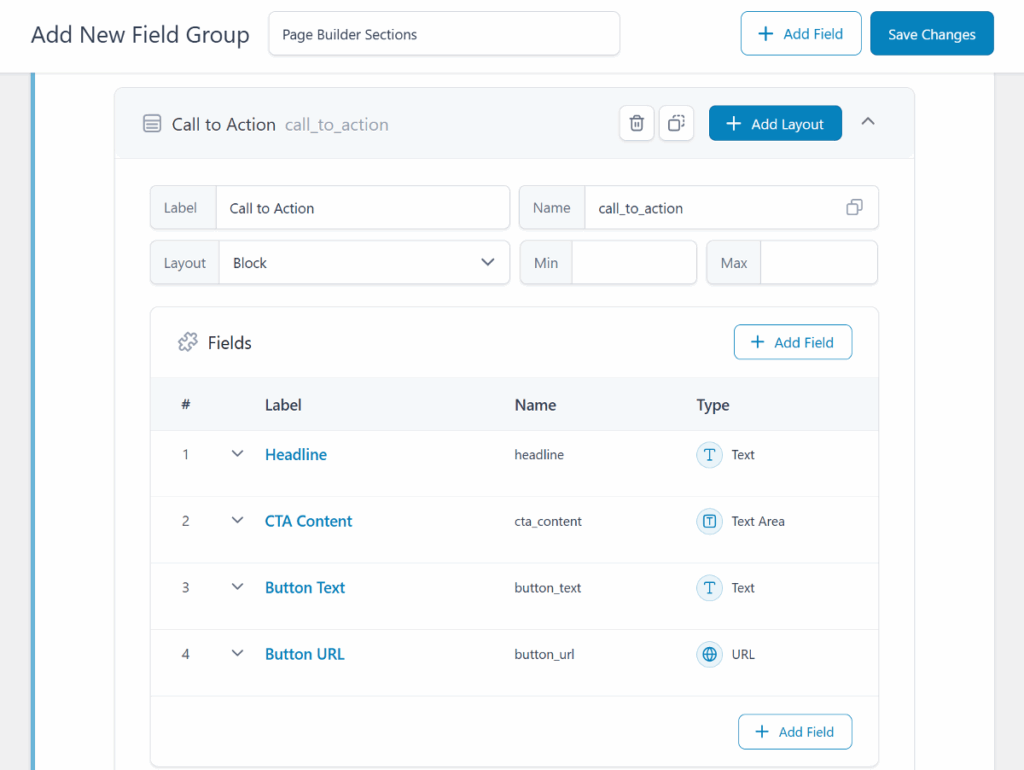Expand the Button URL field row
1024x770 pixels.
[237, 654]
